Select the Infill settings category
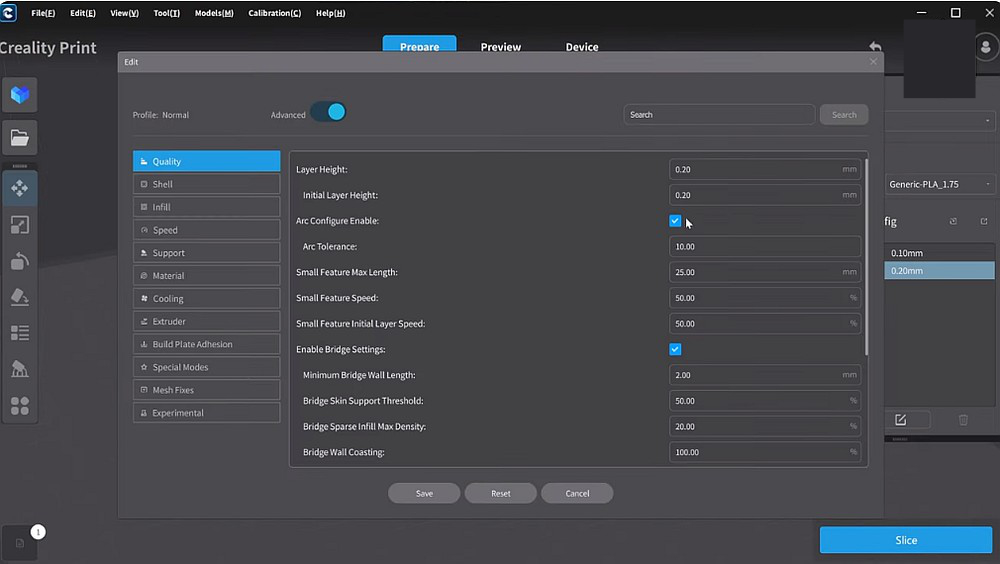1000x564 pixels. (x=207, y=207)
